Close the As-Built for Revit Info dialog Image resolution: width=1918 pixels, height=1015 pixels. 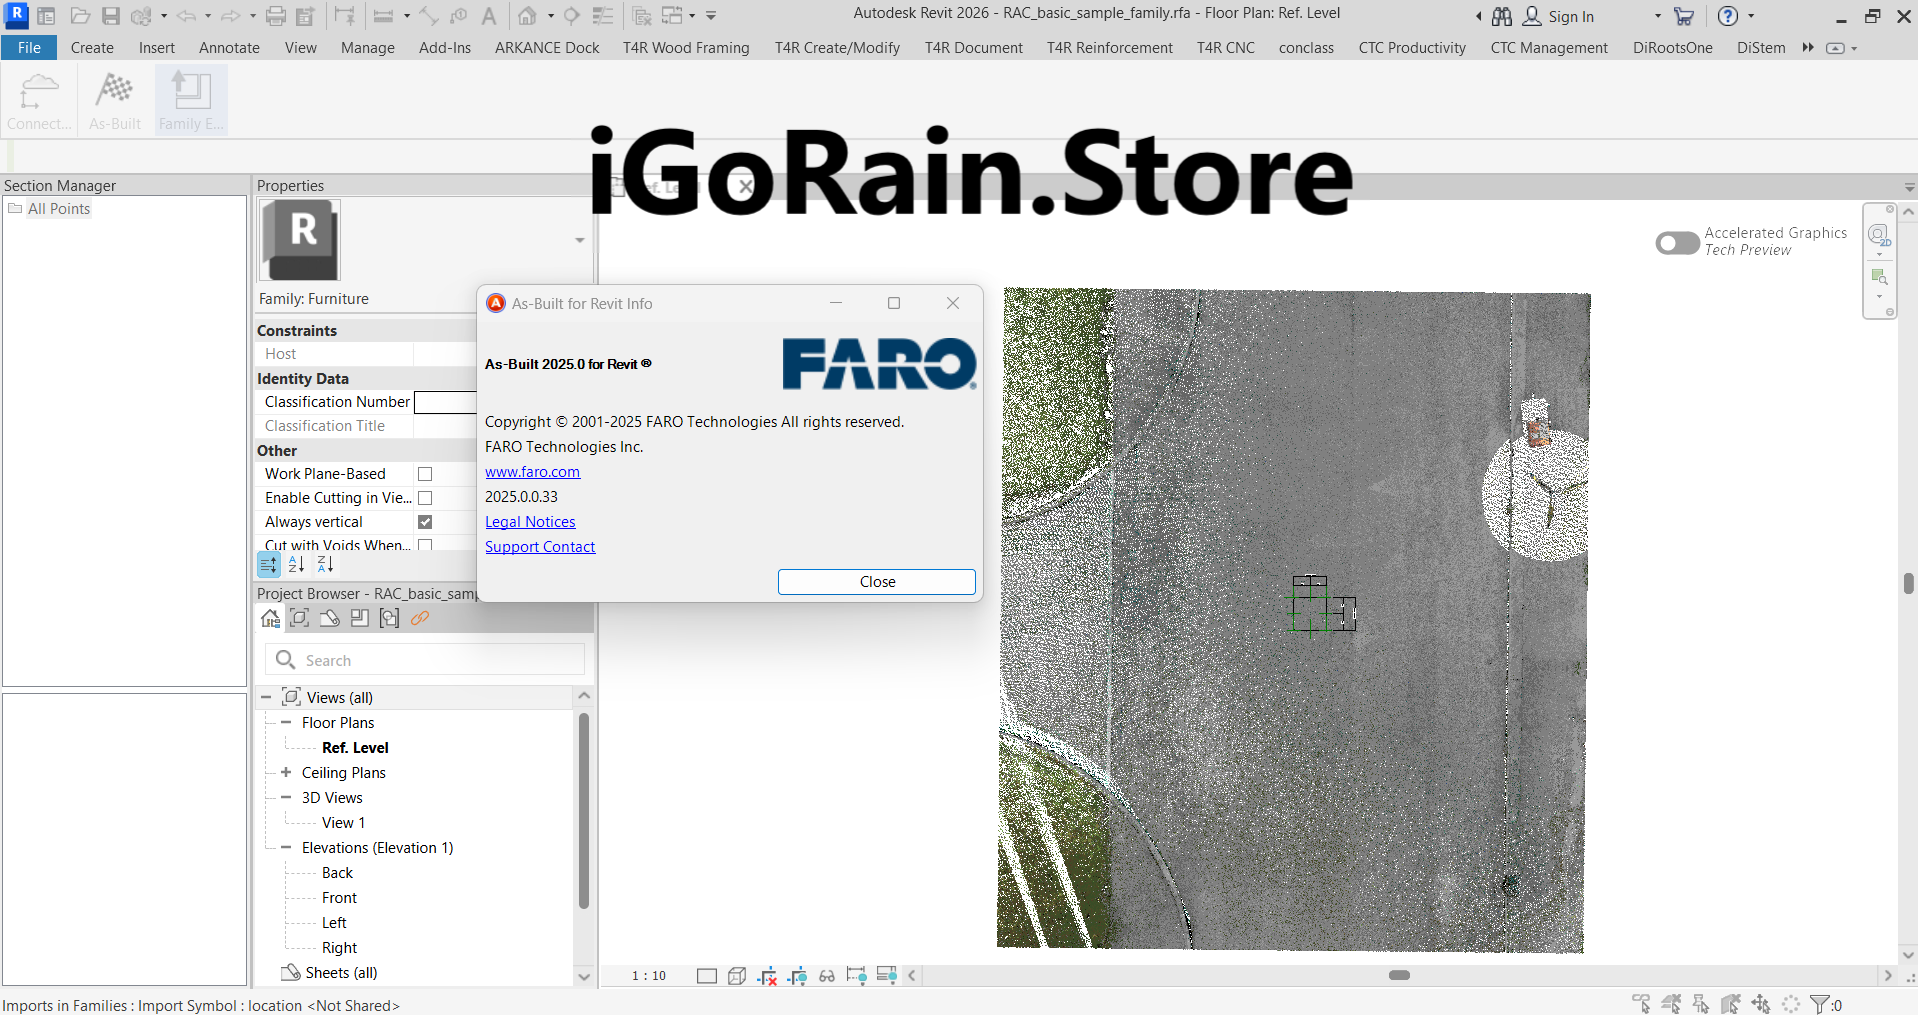[x=876, y=581]
